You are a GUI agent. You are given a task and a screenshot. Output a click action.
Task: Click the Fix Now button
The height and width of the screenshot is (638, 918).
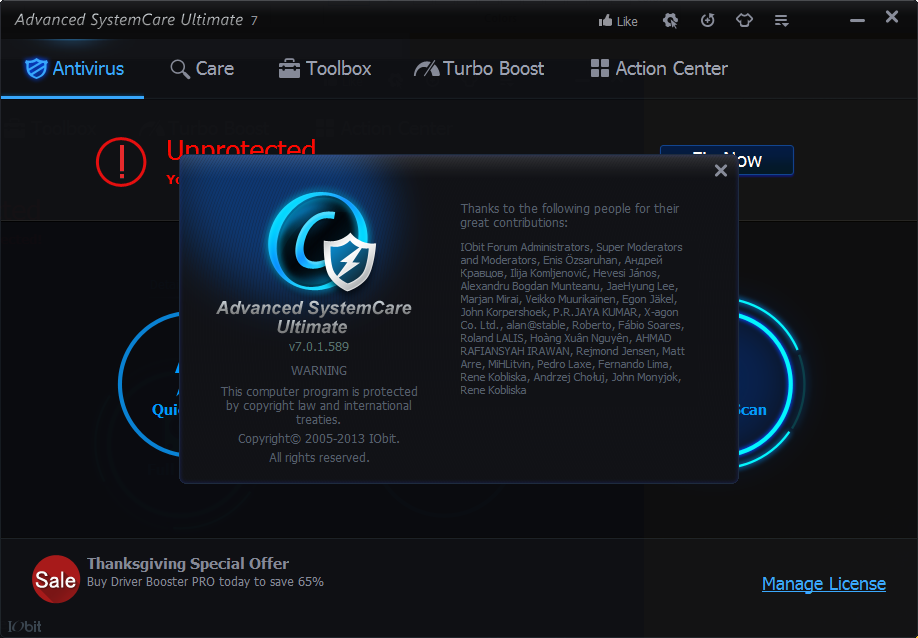tap(766, 160)
